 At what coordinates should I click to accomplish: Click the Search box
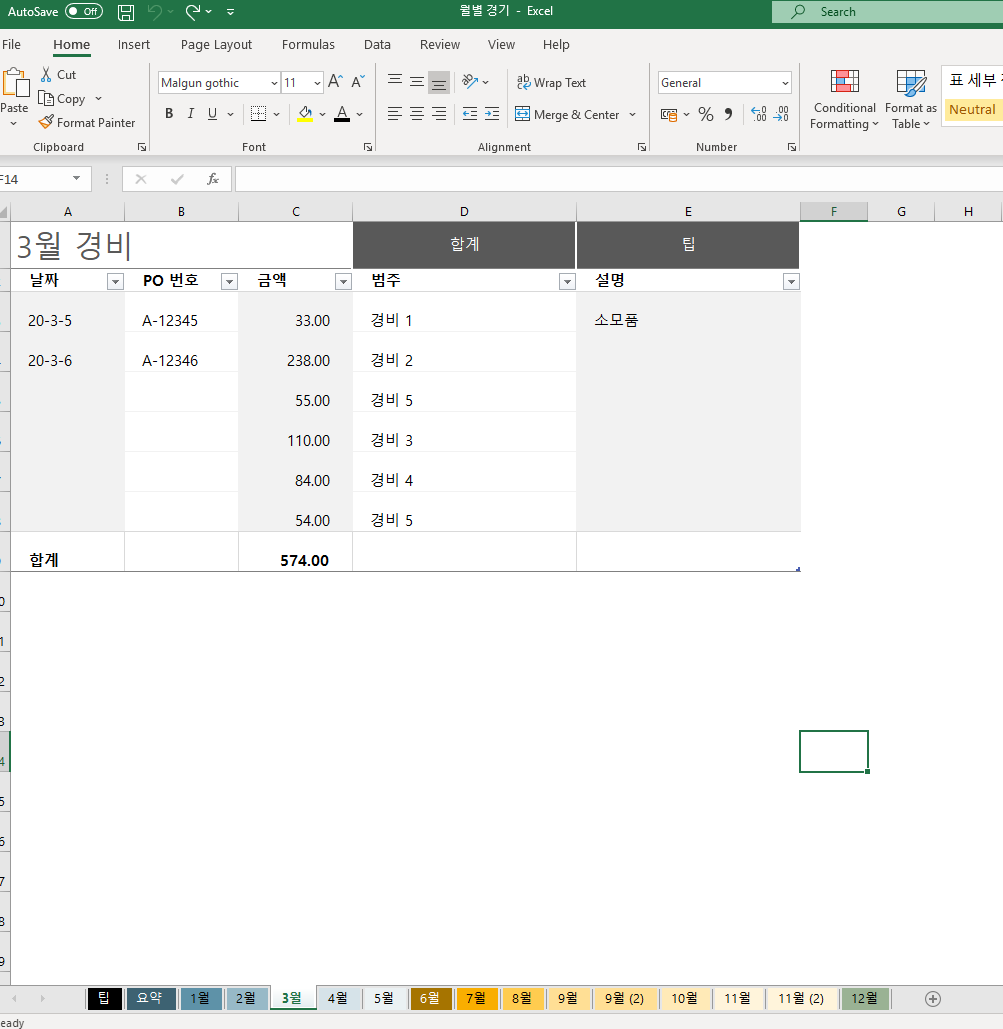(887, 12)
